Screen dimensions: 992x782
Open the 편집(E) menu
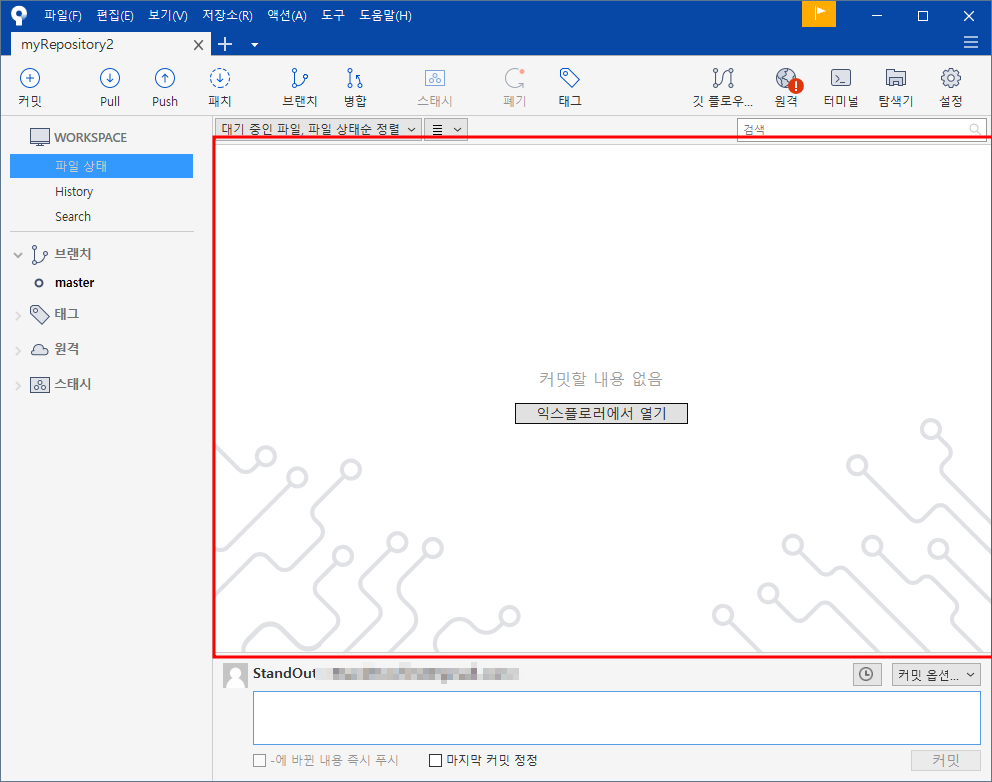(115, 15)
